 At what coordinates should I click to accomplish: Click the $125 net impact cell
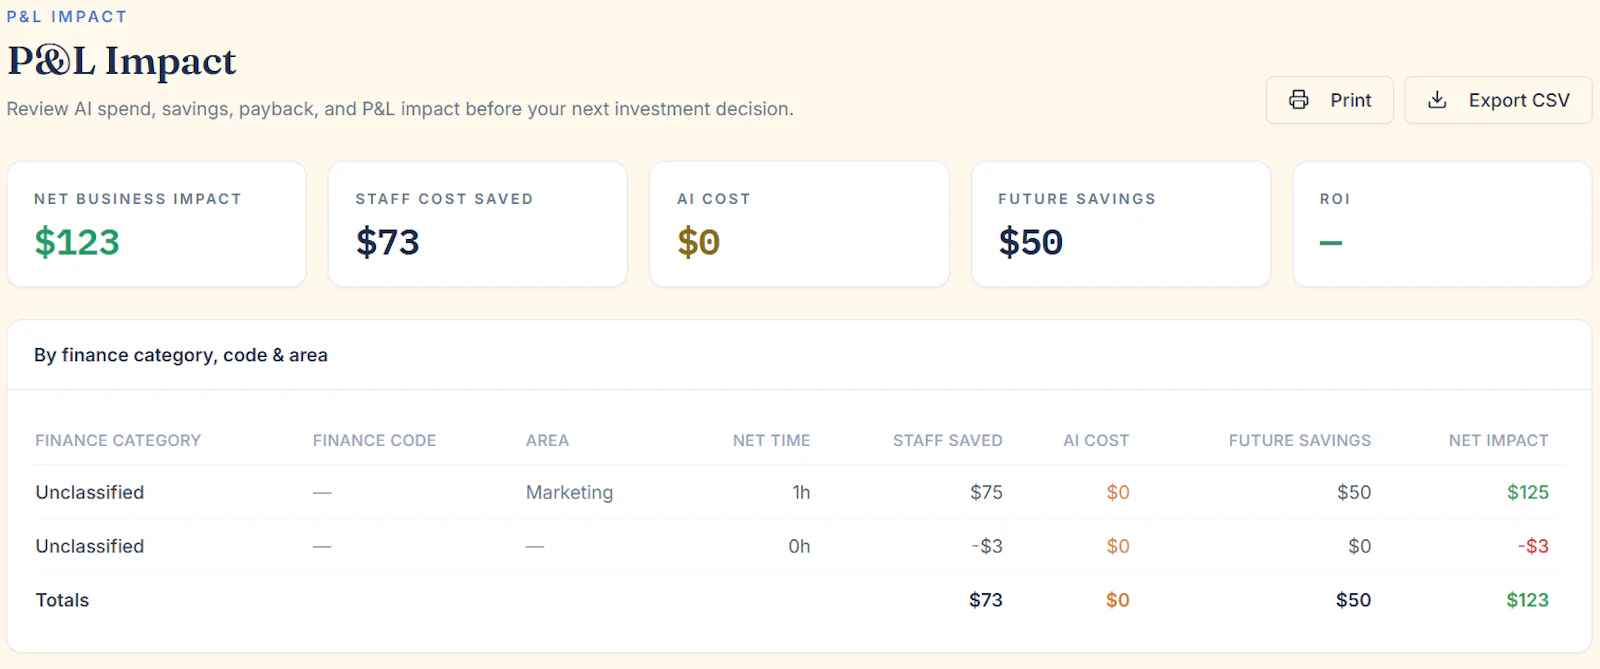click(1528, 492)
